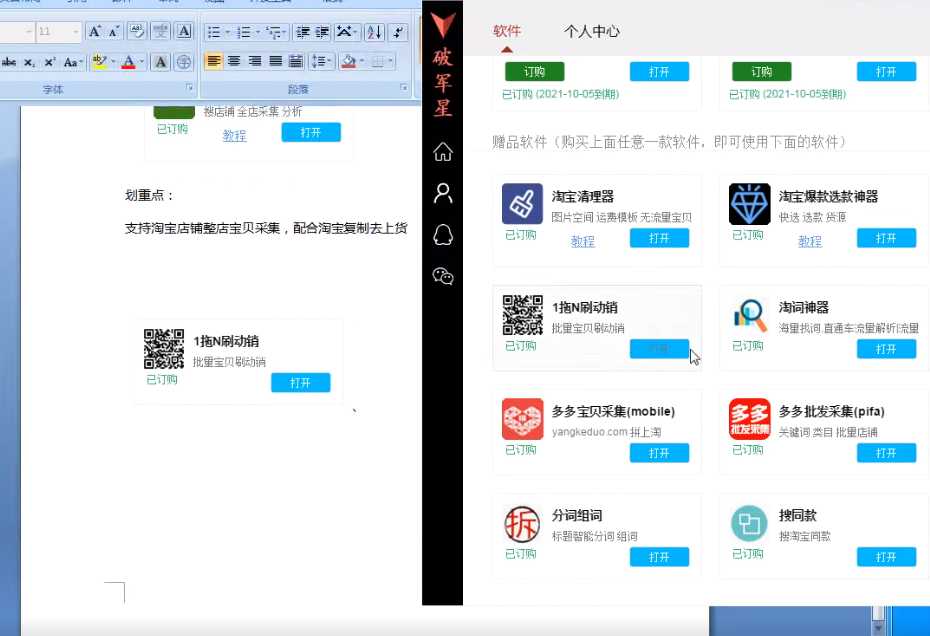The height and width of the screenshot is (636, 930).
Task: Toggle character shading in Word ribbon
Action: point(160,62)
